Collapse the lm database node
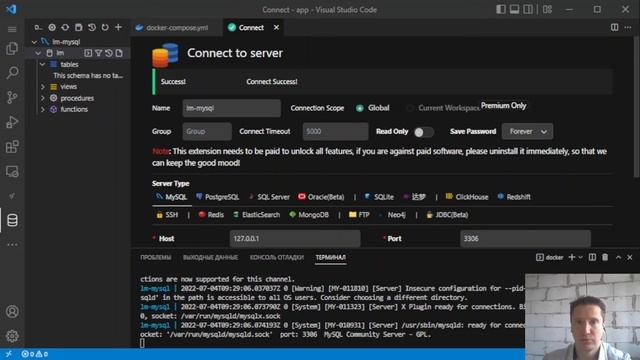The width and height of the screenshot is (640, 360). point(38,53)
